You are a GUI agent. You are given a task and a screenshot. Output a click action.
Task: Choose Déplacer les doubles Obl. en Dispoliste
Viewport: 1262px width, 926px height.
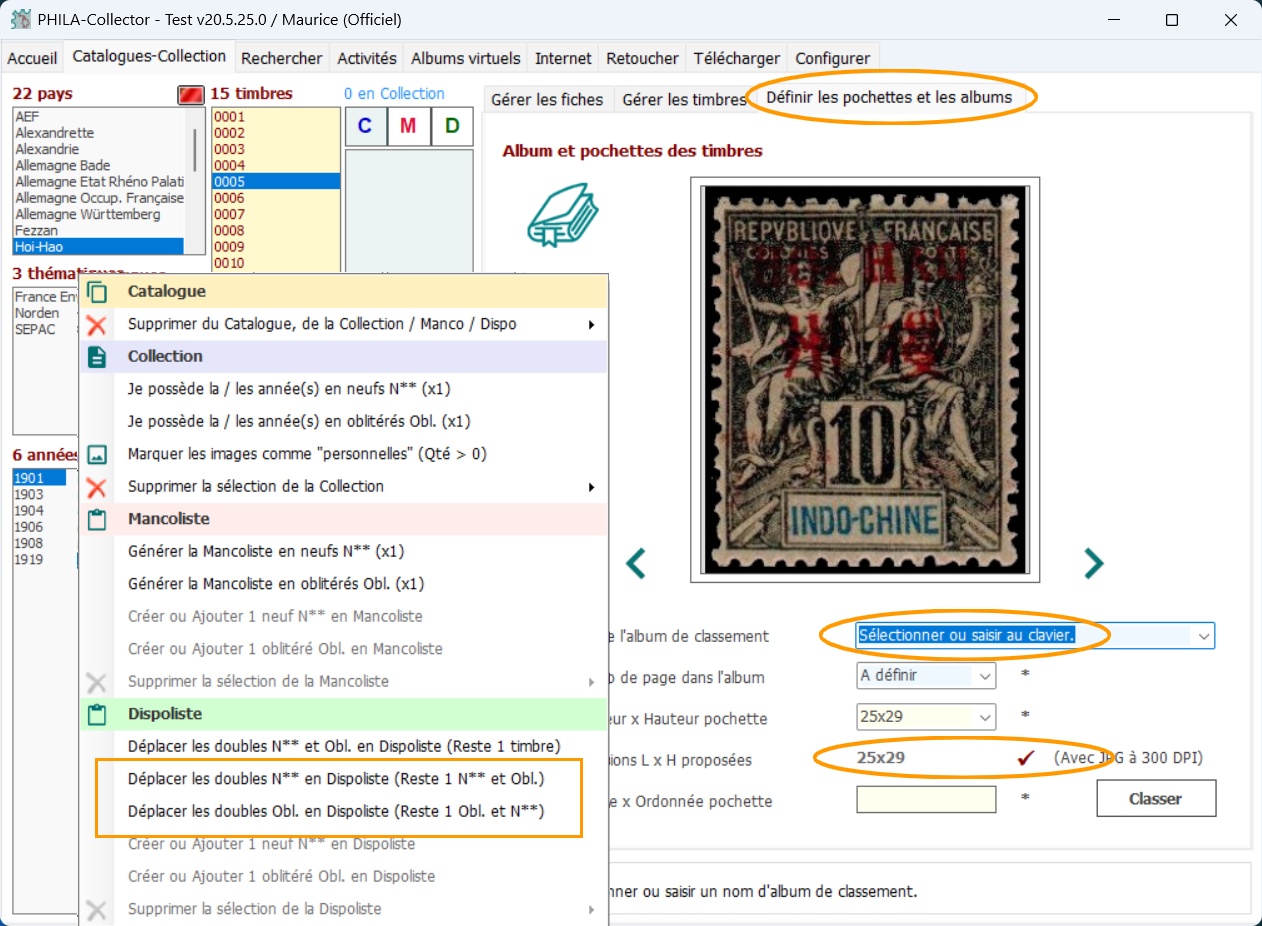coord(343,811)
